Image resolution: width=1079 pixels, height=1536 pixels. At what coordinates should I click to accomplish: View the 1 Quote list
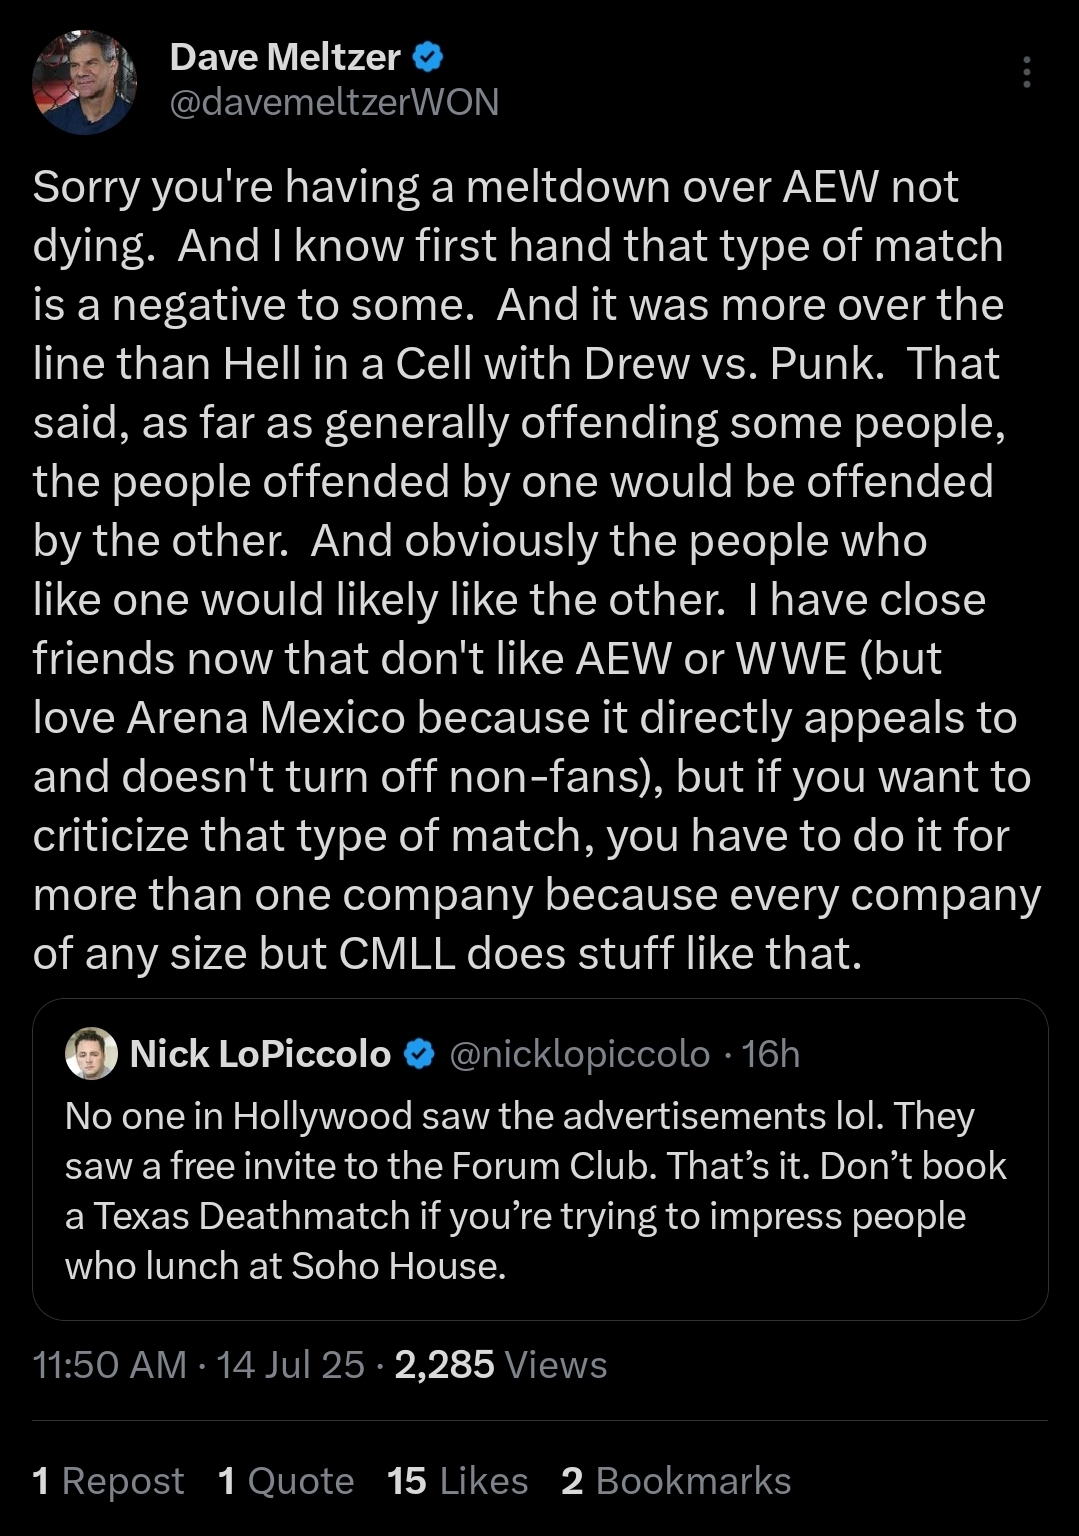click(x=286, y=1481)
